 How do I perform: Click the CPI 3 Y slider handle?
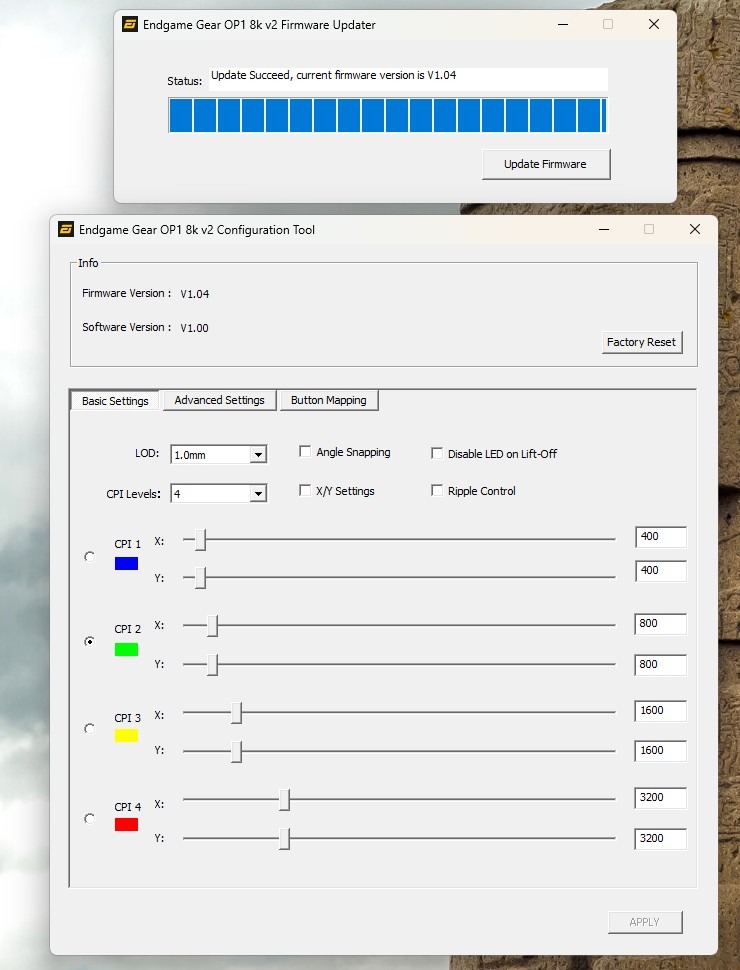pyautogui.click(x=236, y=752)
